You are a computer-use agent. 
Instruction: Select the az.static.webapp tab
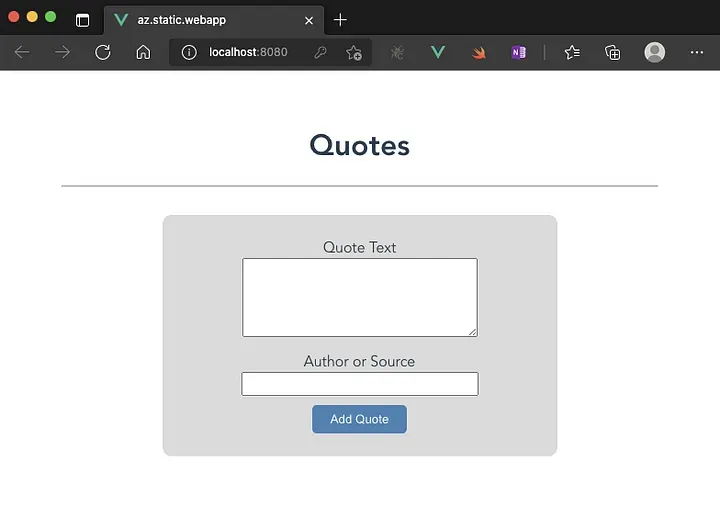[x=214, y=20]
